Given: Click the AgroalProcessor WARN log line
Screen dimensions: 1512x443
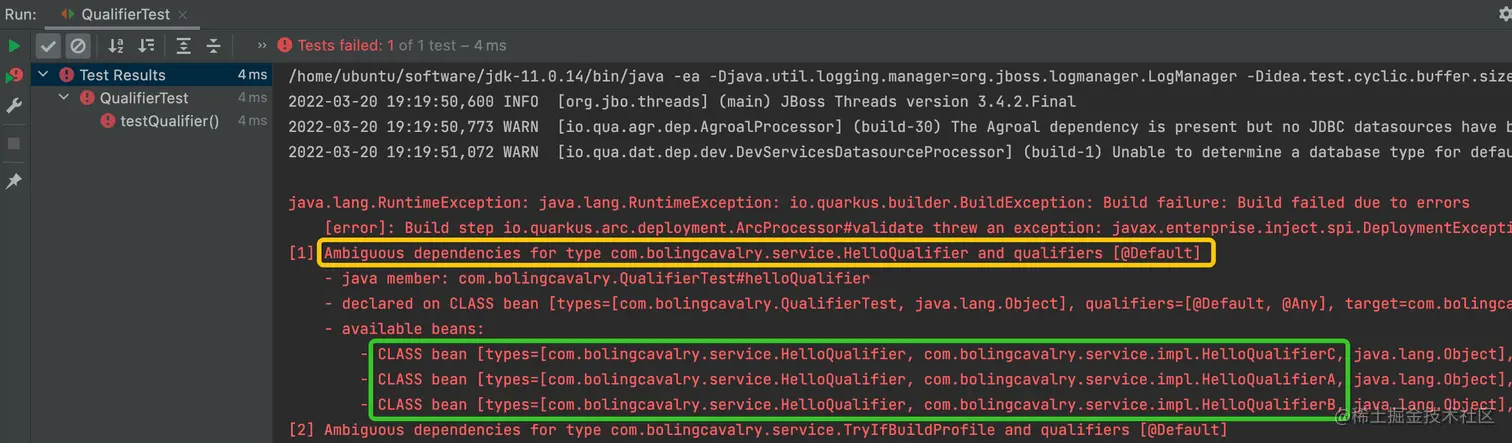Looking at the screenshot, I should coord(899,127).
